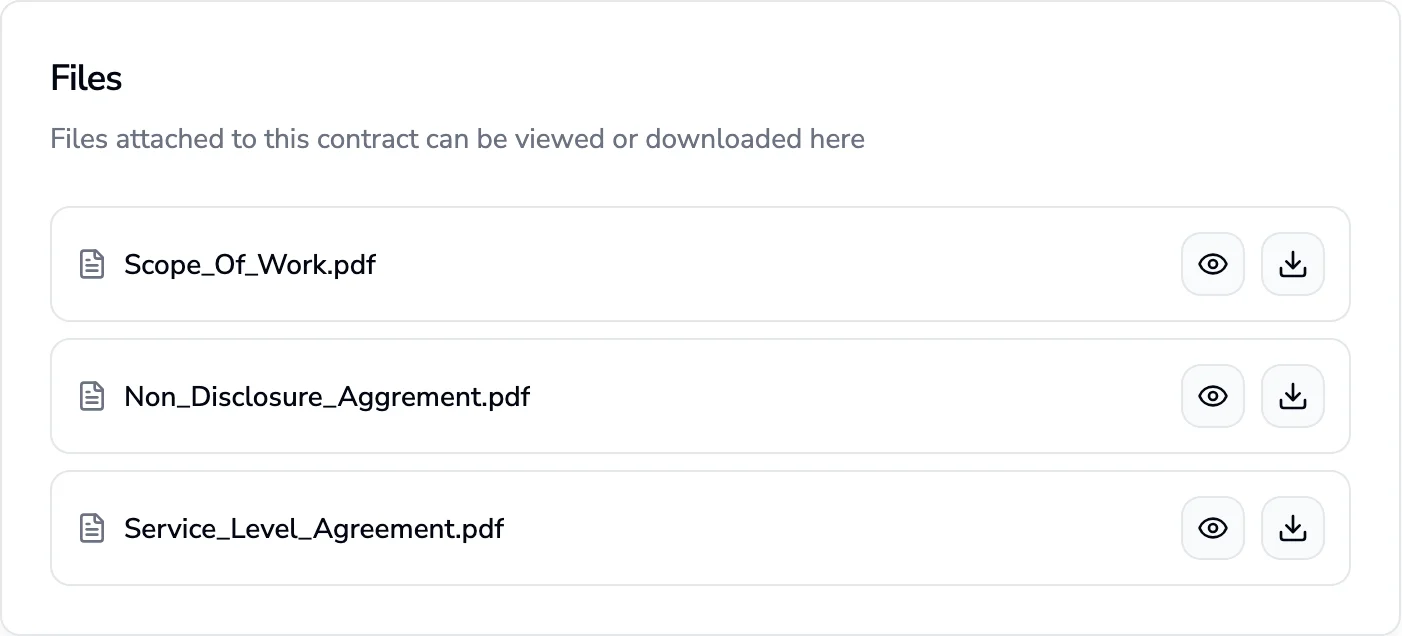Click the download arrow for Service_Level_Agreement.pdf
The width and height of the screenshot is (1402, 636).
[1292, 528]
